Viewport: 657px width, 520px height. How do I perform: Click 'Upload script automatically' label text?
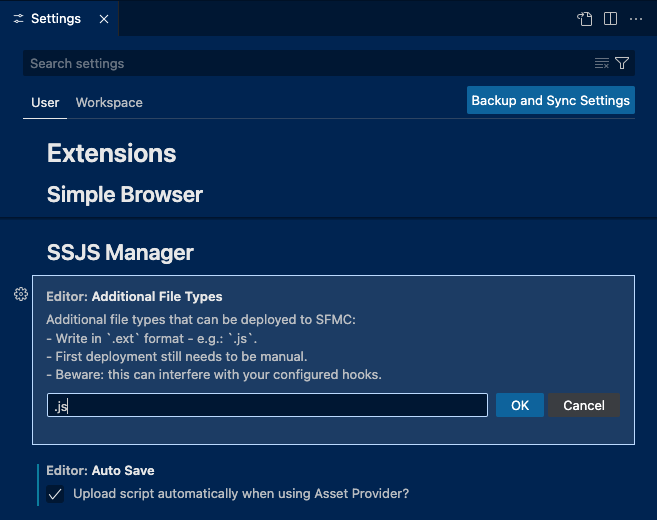click(241, 494)
